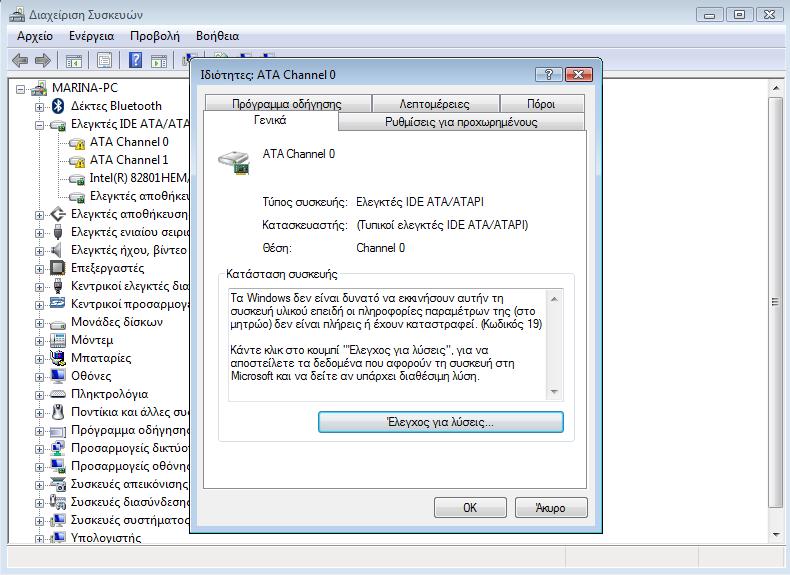Click the Μονάδες δίσκων disk drive icon
Viewport: 790px width, 575px height.
click(x=58, y=323)
